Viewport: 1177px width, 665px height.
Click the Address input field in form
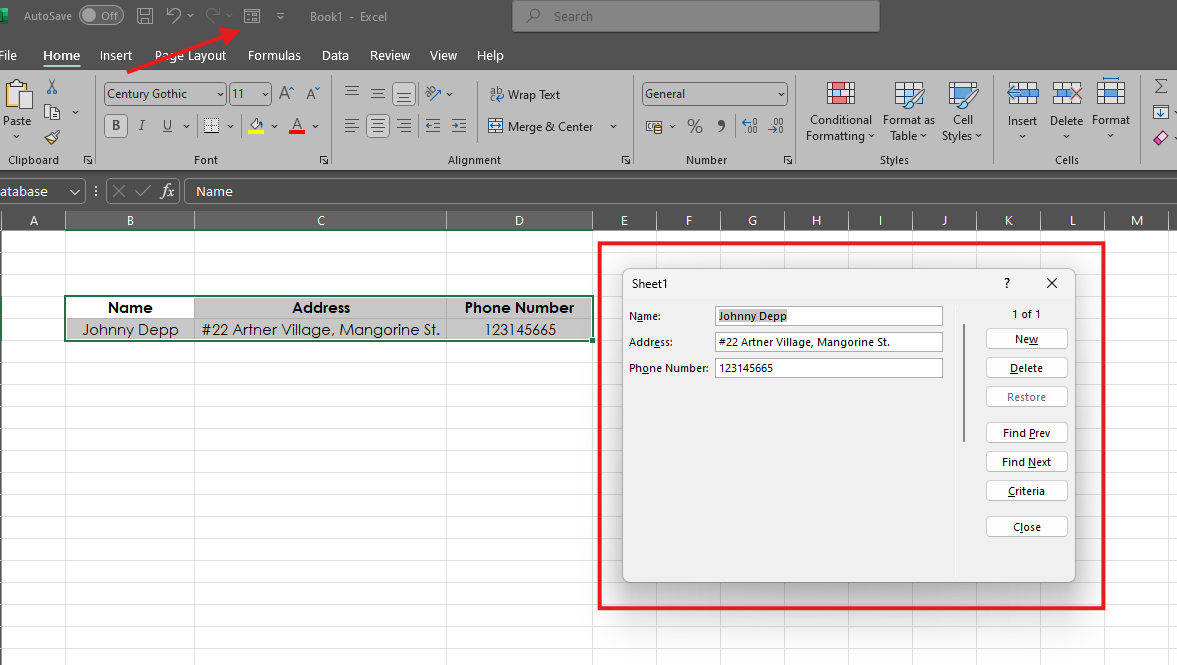828,342
